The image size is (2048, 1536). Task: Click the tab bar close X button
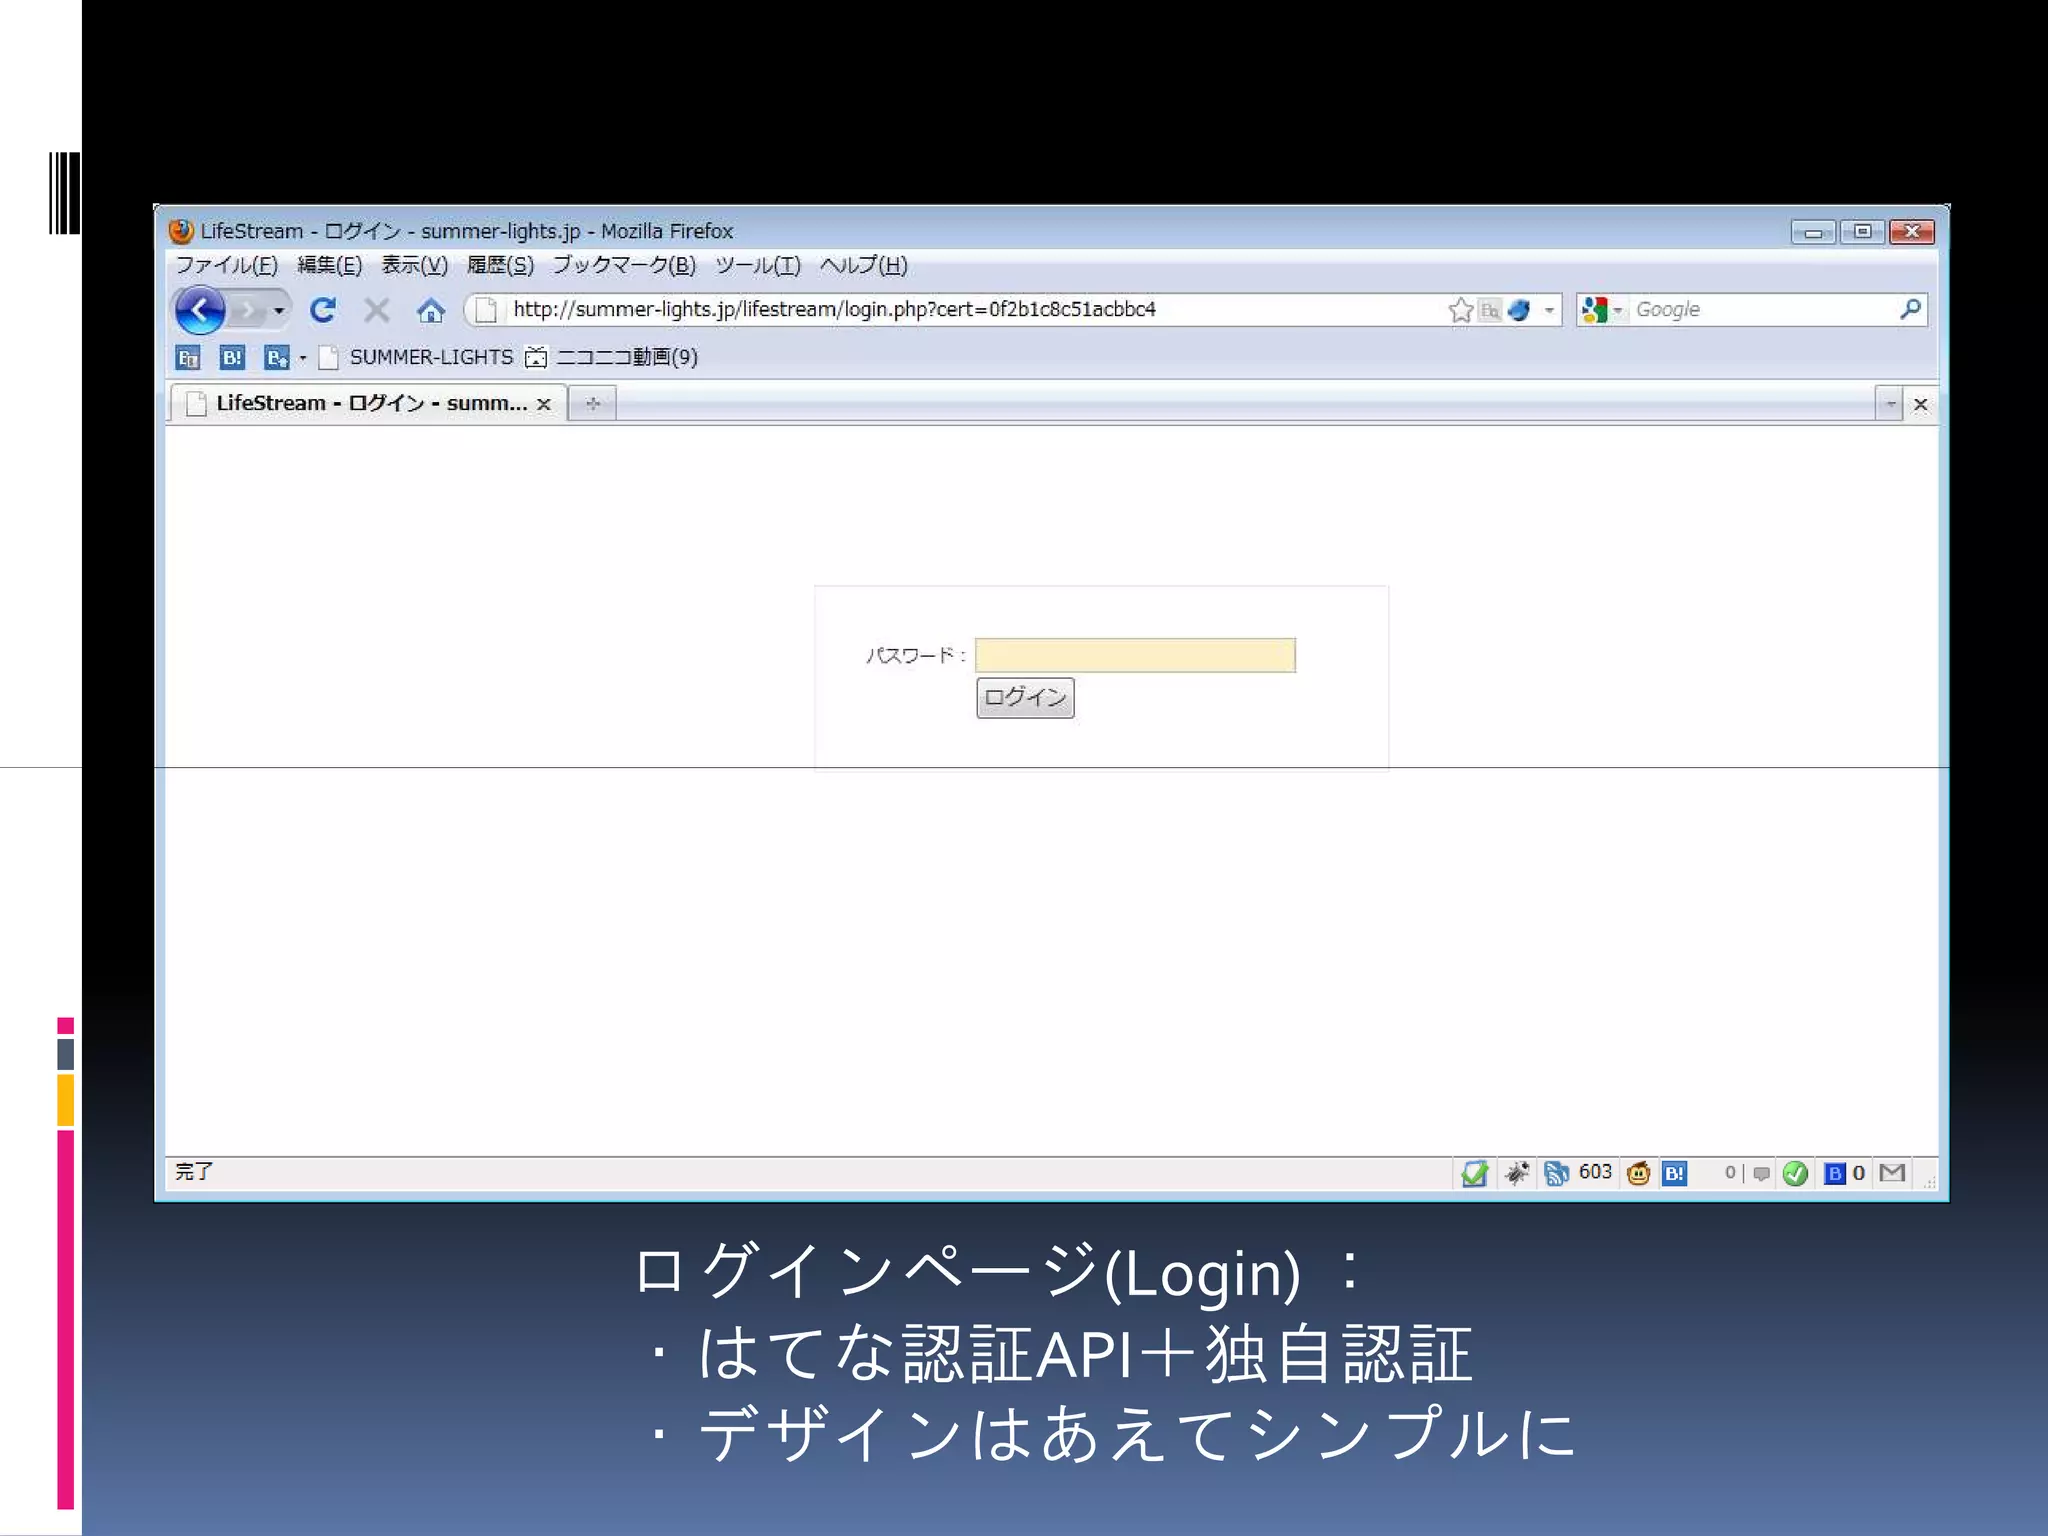tap(1921, 404)
